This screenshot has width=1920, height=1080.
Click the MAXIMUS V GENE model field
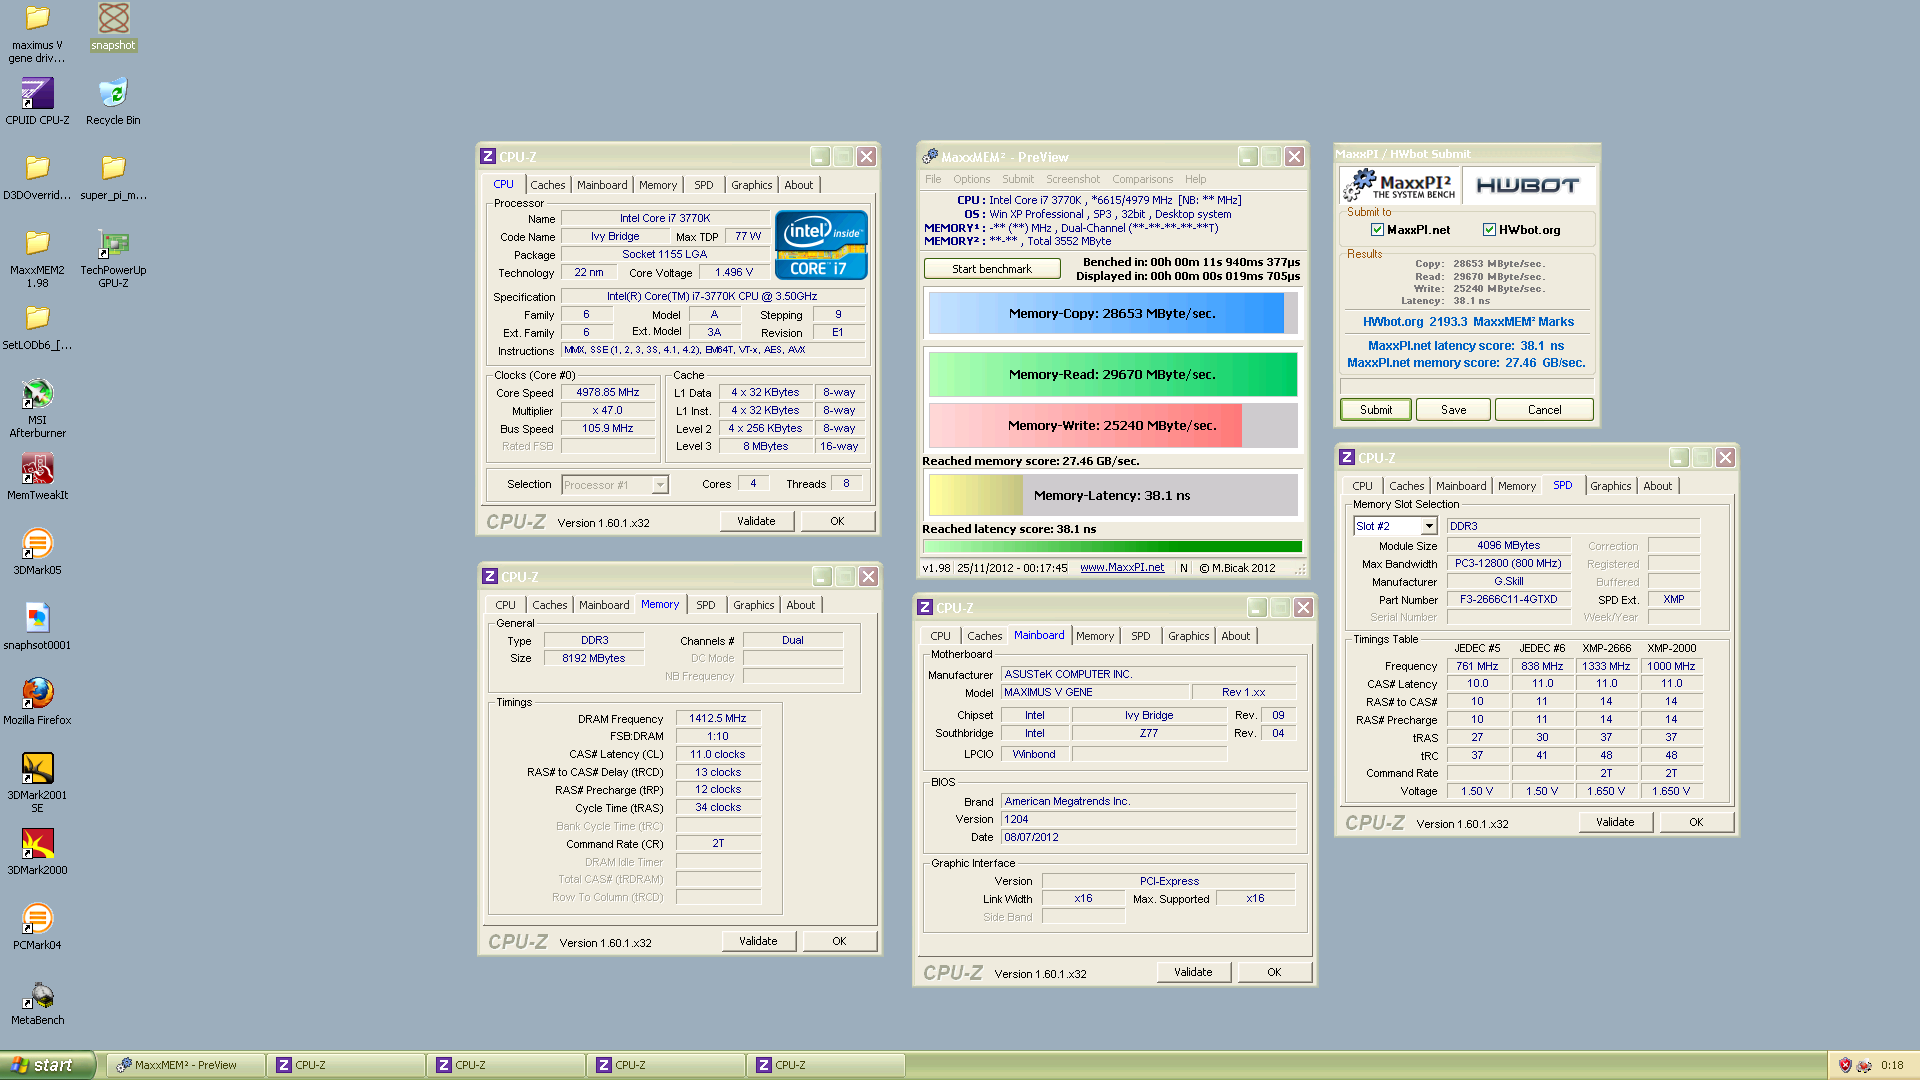tap(1095, 692)
